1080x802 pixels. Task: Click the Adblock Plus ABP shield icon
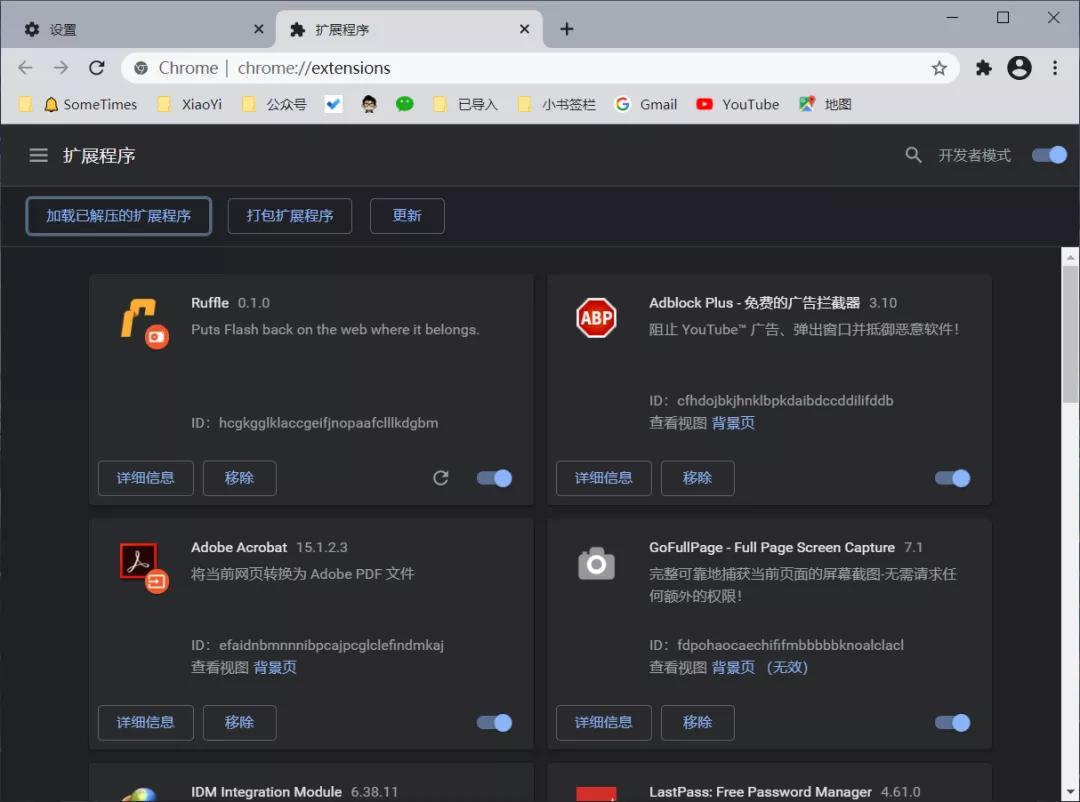pos(596,317)
